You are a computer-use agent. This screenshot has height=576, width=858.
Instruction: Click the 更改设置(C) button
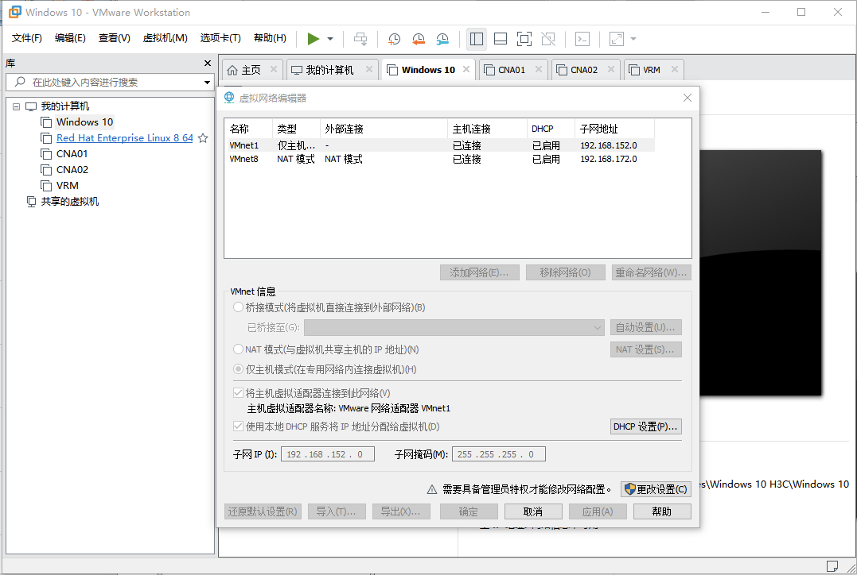(x=656, y=489)
